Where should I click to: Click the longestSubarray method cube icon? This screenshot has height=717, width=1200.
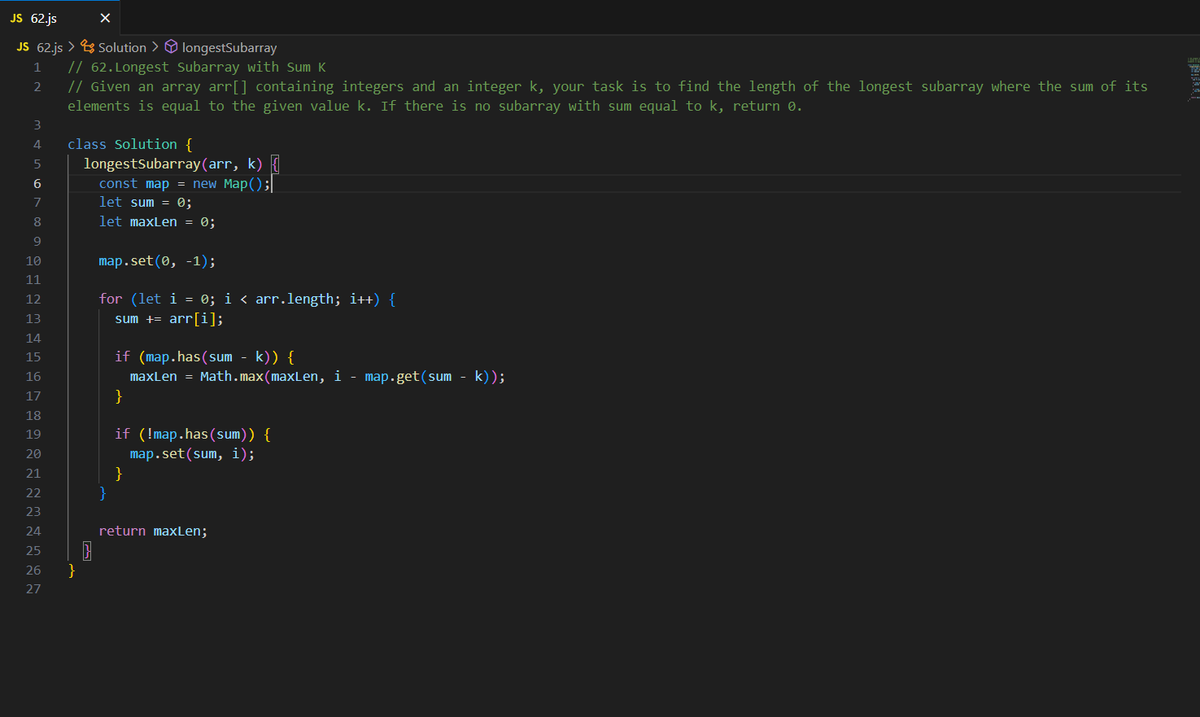172,47
